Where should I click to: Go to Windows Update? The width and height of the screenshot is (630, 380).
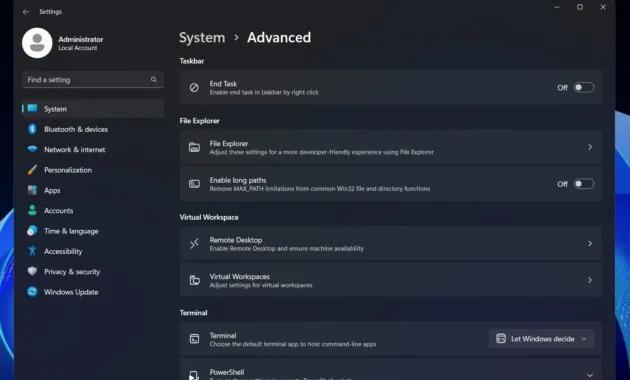[93, 292]
